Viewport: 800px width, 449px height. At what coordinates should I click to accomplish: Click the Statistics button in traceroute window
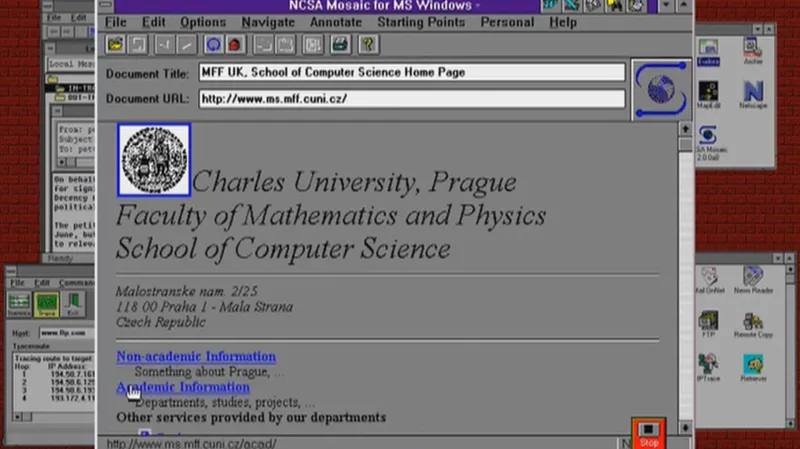coord(19,304)
